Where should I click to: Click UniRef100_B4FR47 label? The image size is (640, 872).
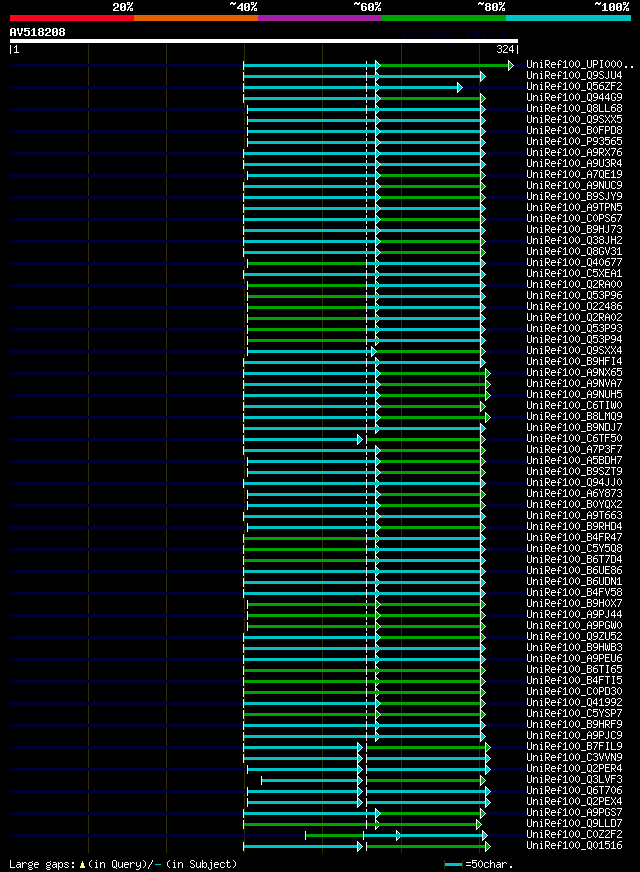pyautogui.click(x=574, y=538)
